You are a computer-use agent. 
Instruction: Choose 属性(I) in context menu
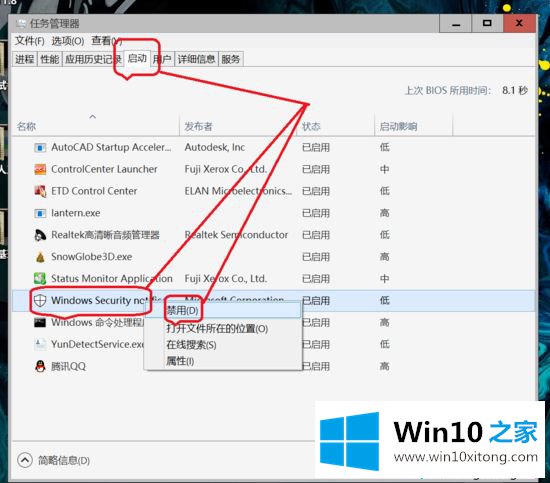223,361
